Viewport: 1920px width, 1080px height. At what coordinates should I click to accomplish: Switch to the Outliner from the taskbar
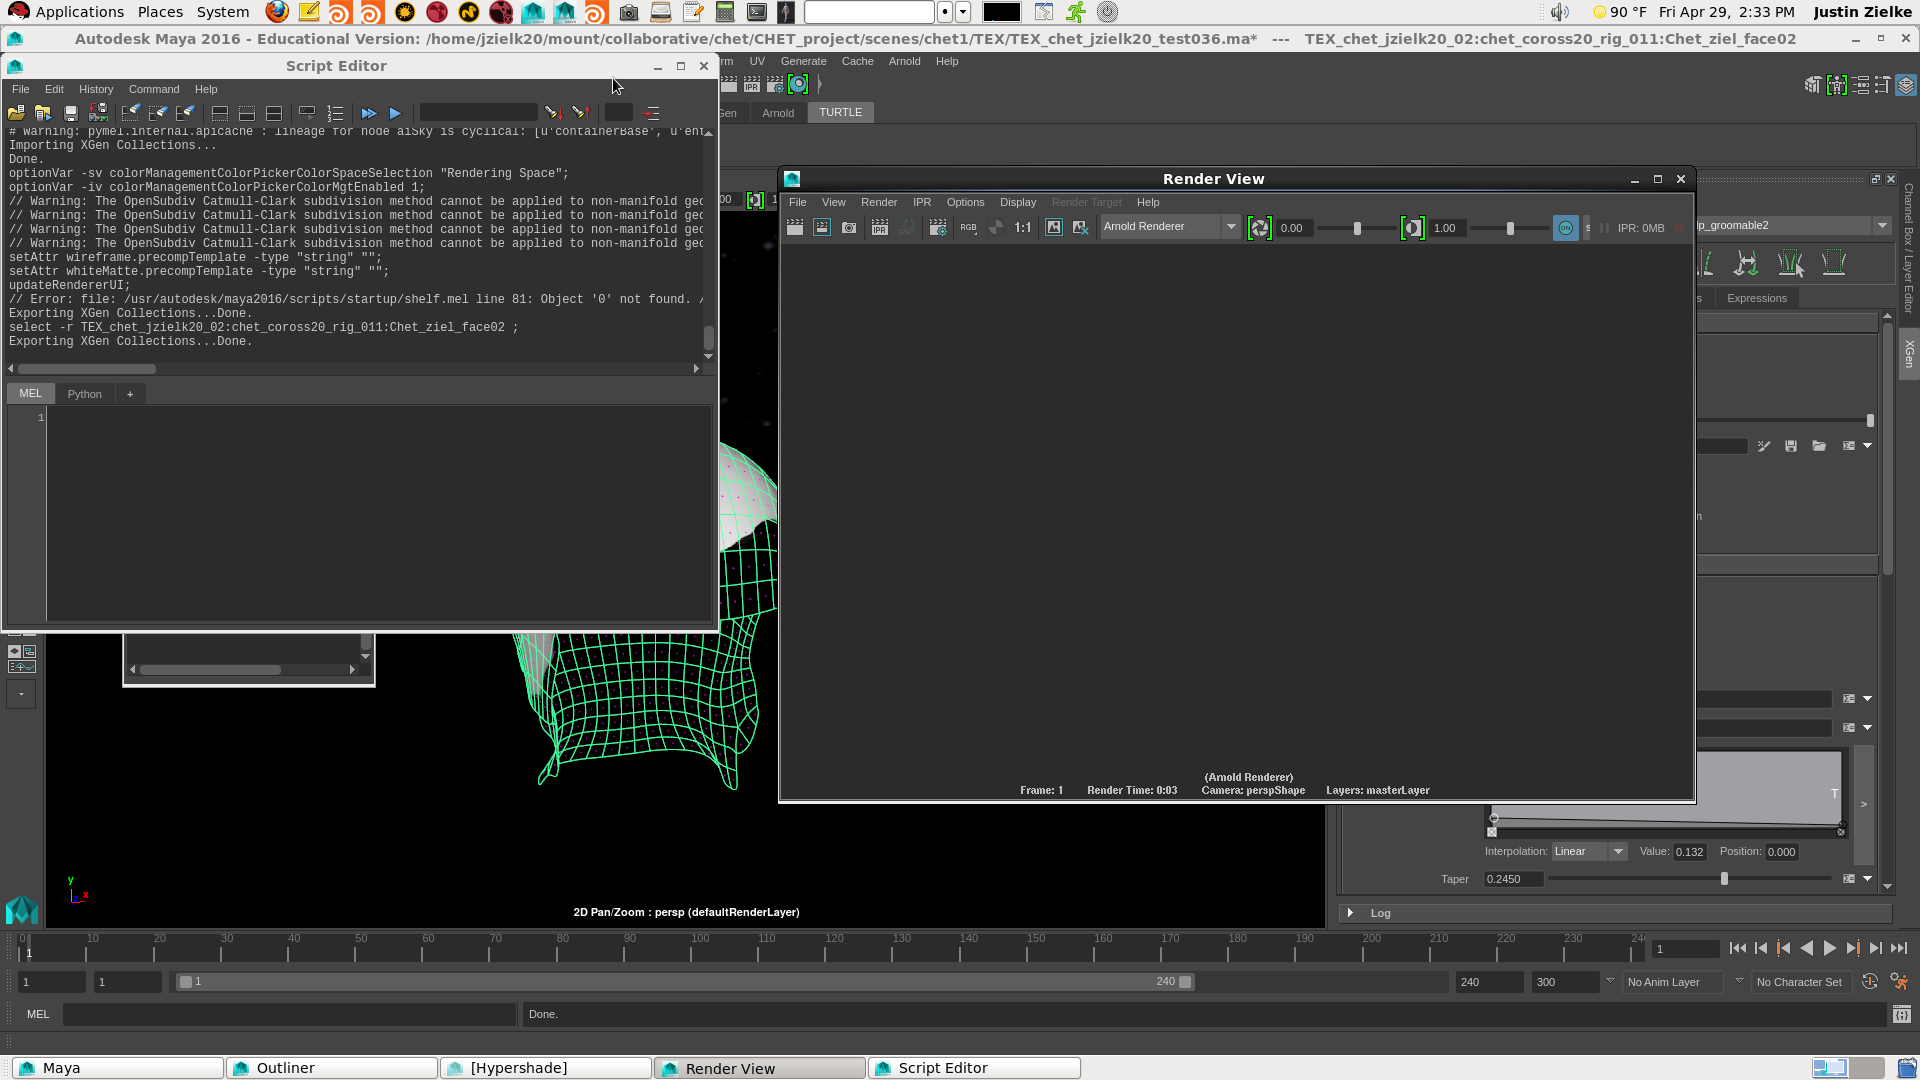pyautogui.click(x=331, y=1067)
